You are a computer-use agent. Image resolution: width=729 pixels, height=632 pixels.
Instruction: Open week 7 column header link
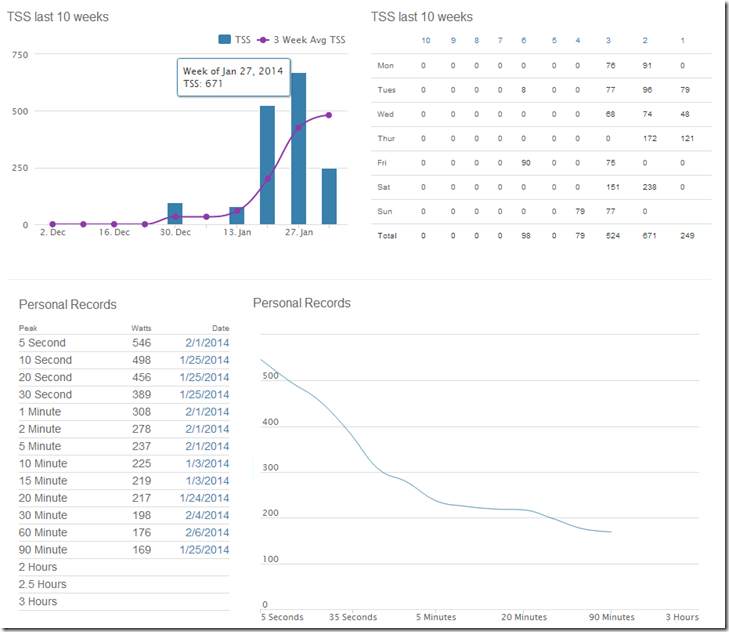point(500,40)
